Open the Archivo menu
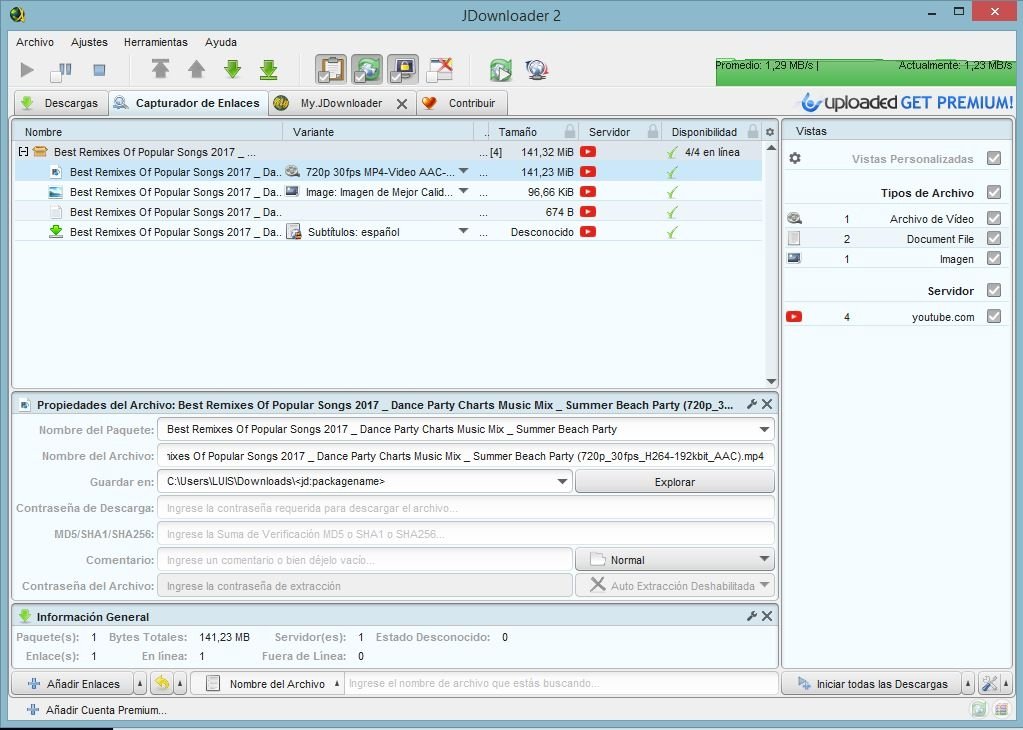Image resolution: width=1023 pixels, height=730 pixels. point(35,42)
